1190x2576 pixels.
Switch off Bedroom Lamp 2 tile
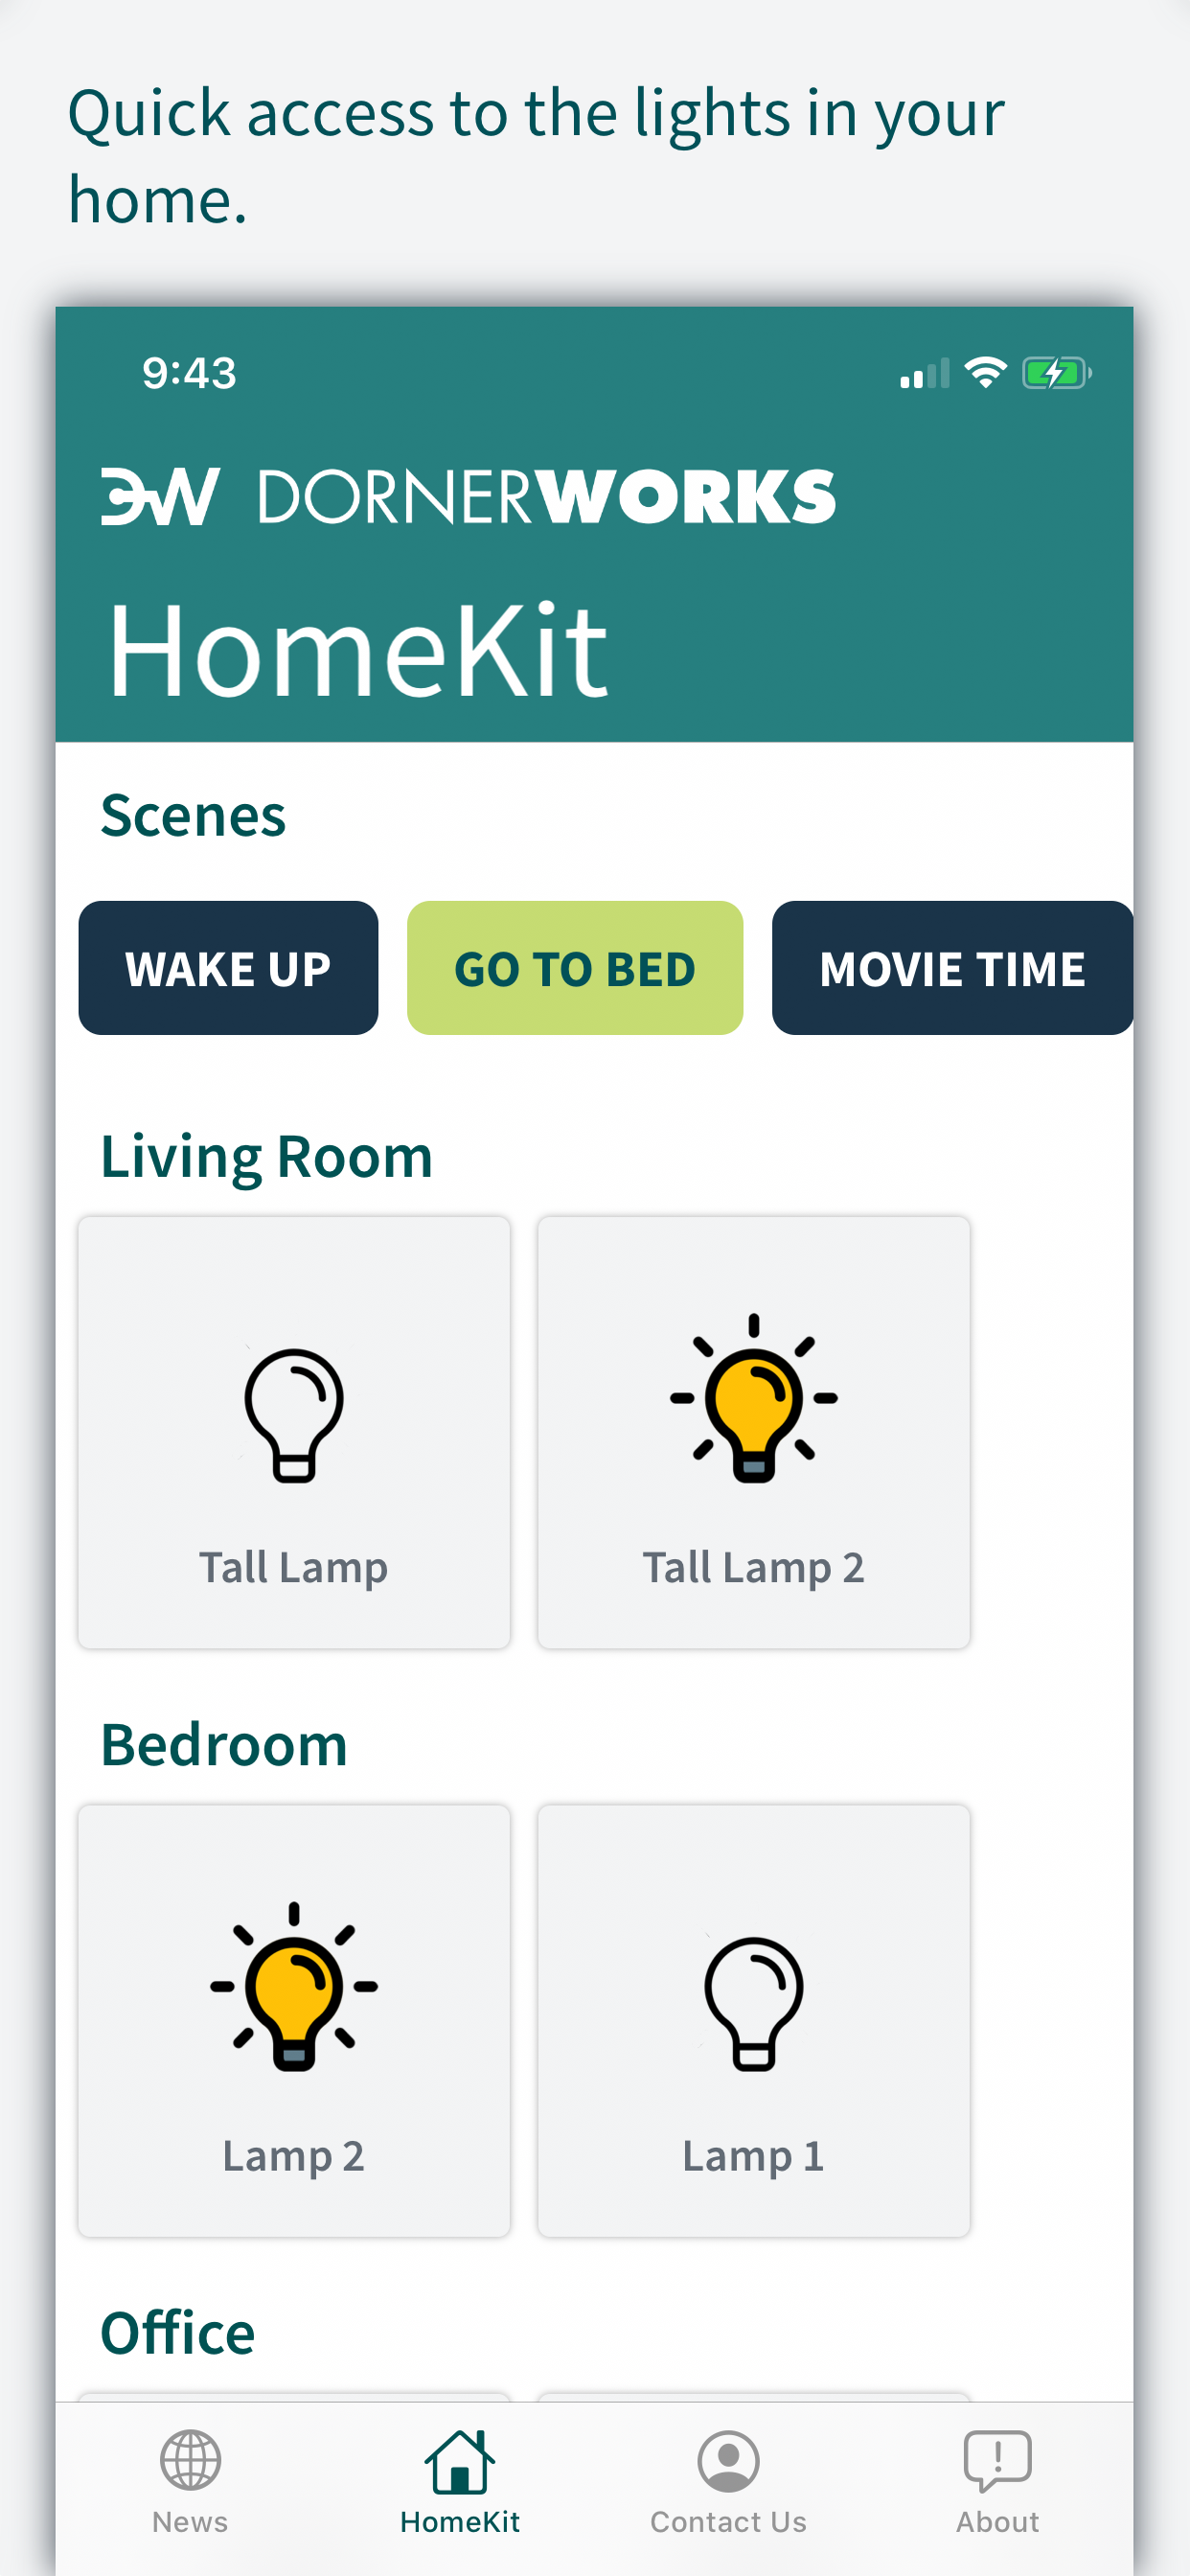[x=294, y=2020]
